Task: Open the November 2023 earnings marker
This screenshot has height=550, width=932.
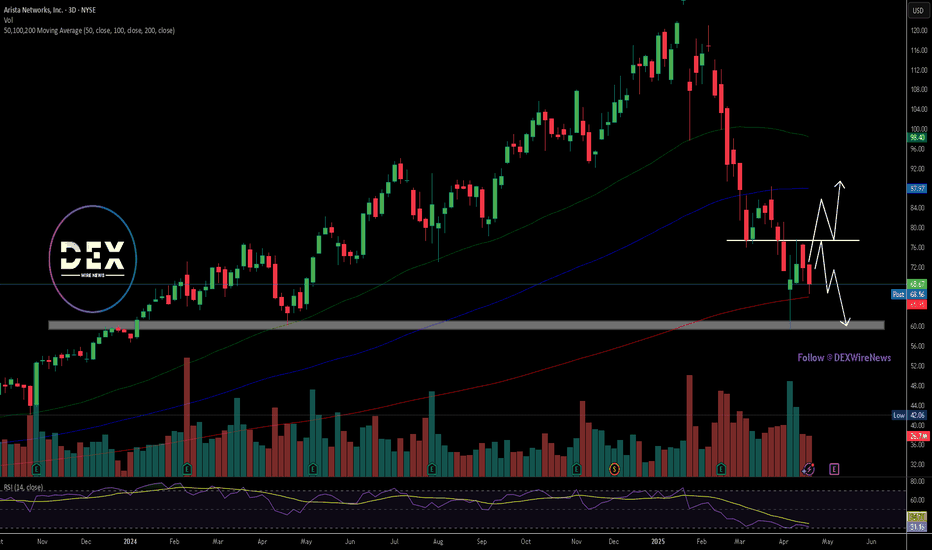Action: coord(37,469)
